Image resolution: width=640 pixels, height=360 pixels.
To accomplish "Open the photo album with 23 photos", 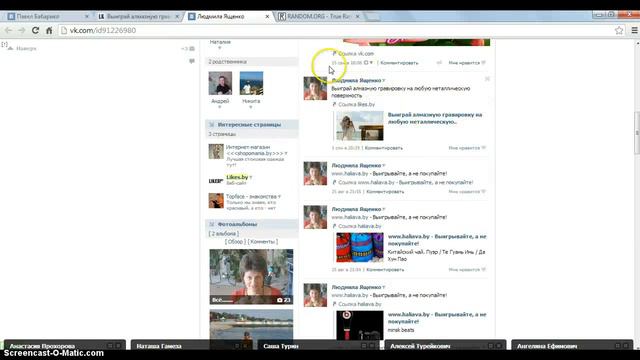I will [251, 277].
